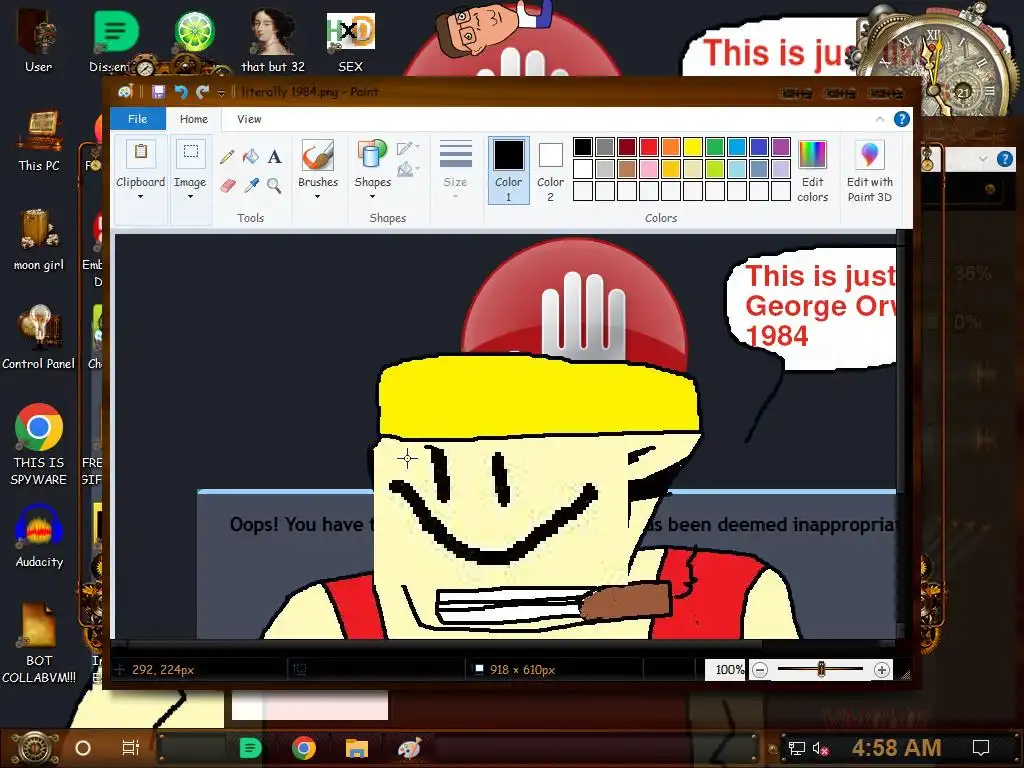Pick the red color swatch
1024x768 pixels.
coord(649,146)
